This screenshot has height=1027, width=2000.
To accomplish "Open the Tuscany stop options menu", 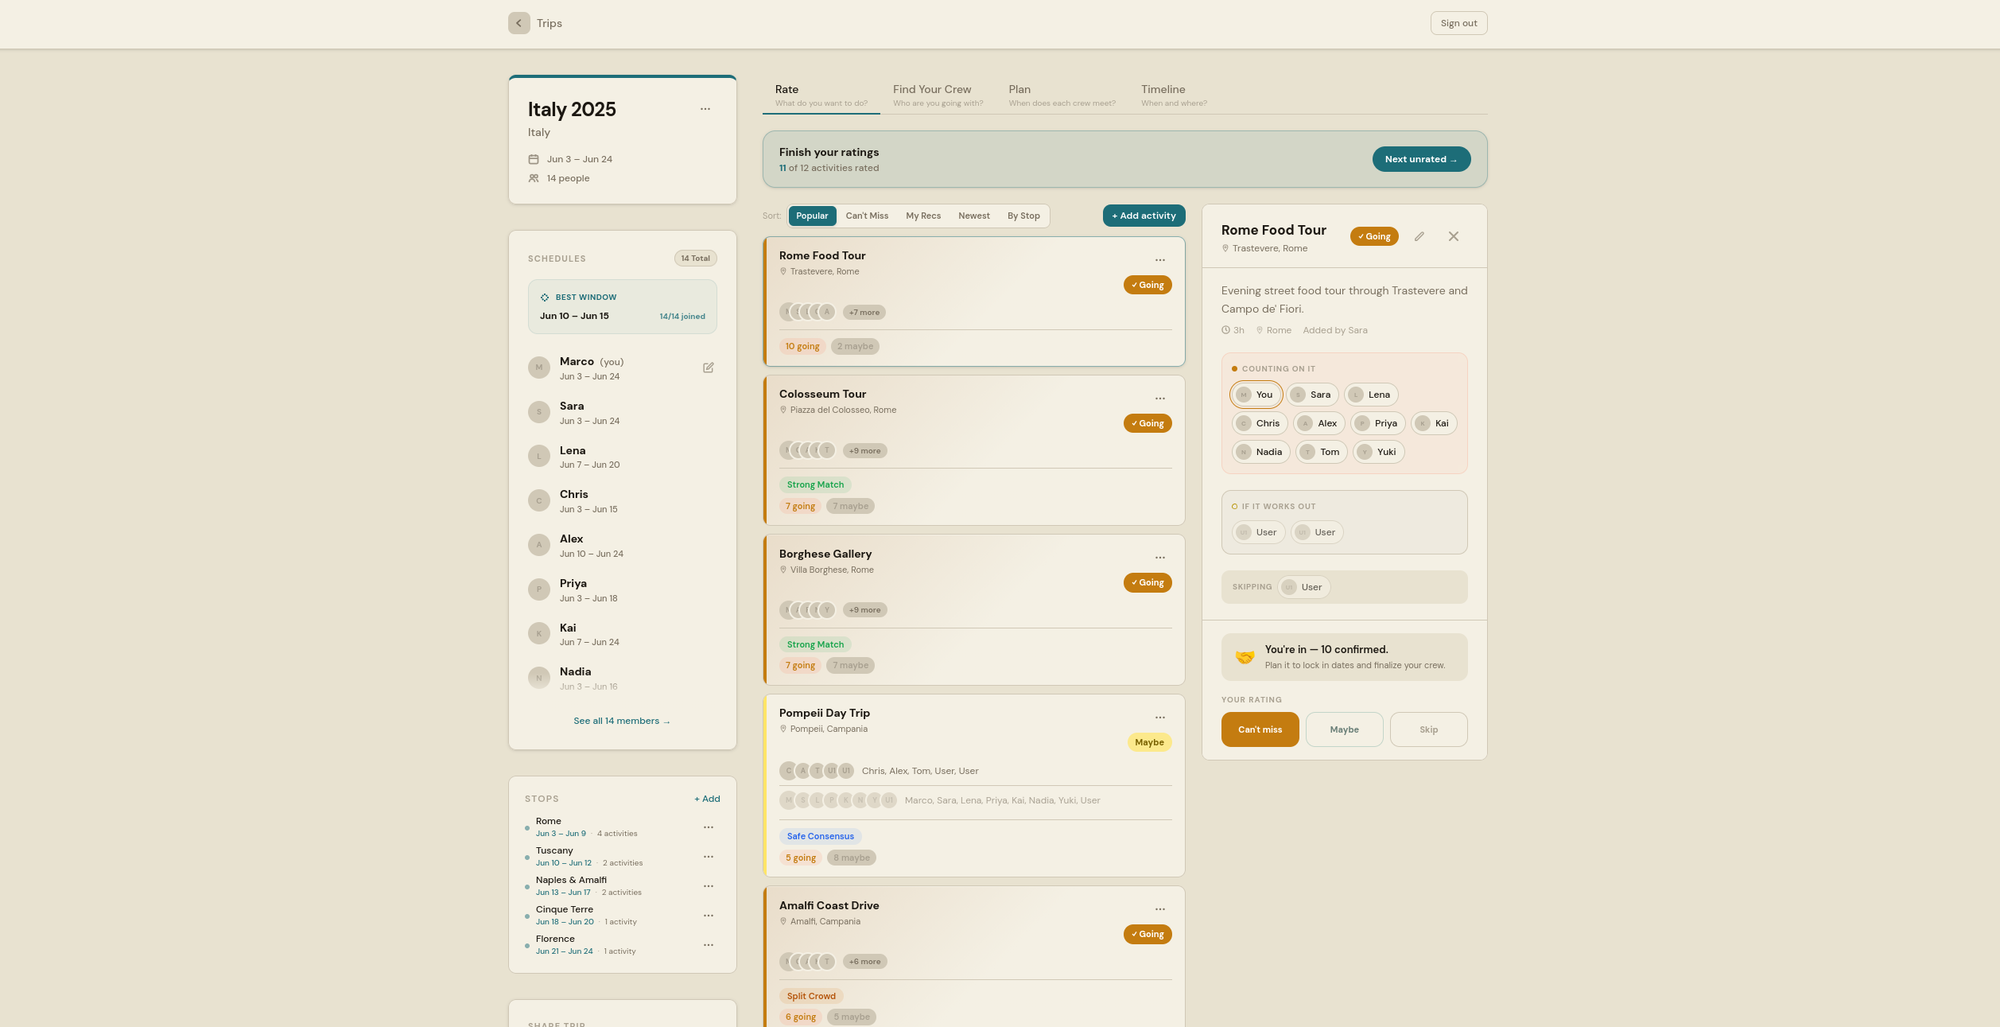I will click(708, 857).
